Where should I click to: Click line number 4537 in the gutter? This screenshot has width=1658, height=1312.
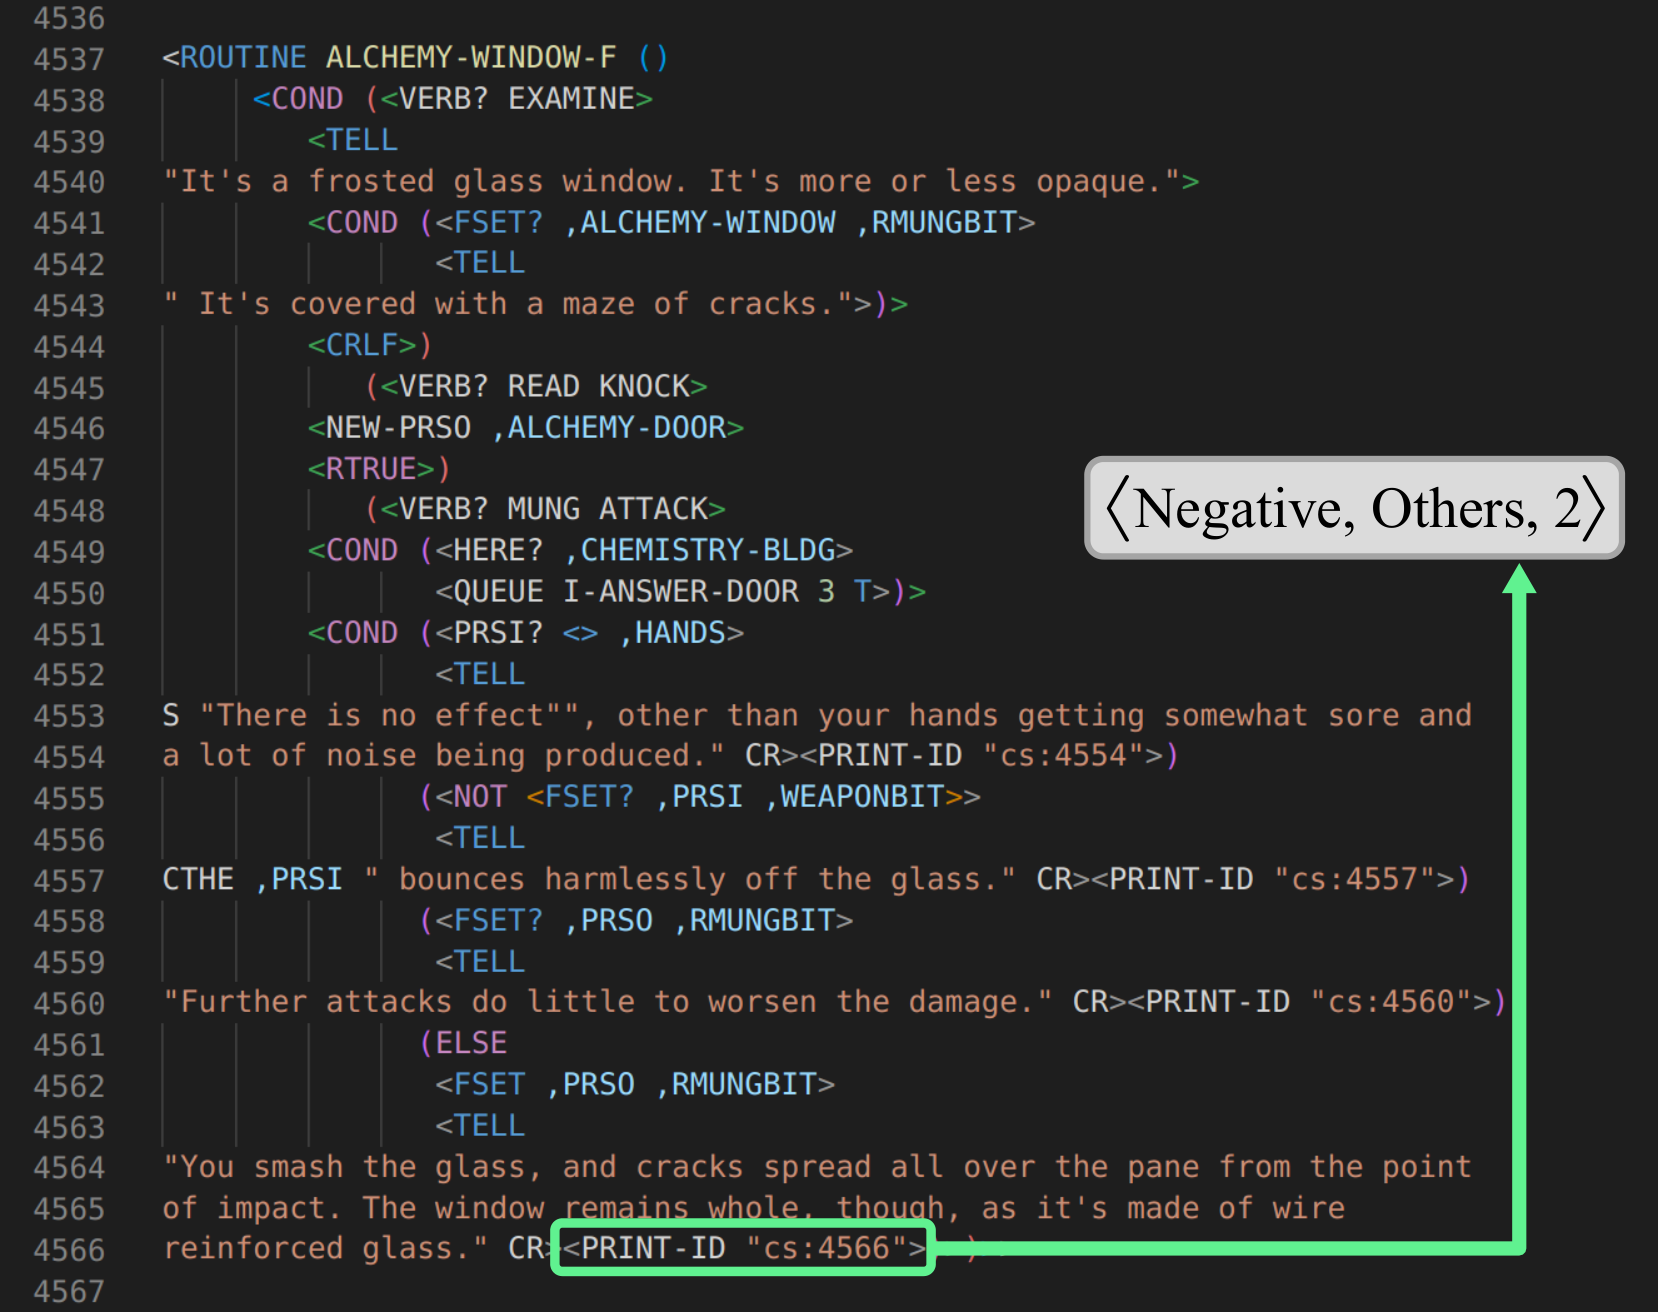69,59
